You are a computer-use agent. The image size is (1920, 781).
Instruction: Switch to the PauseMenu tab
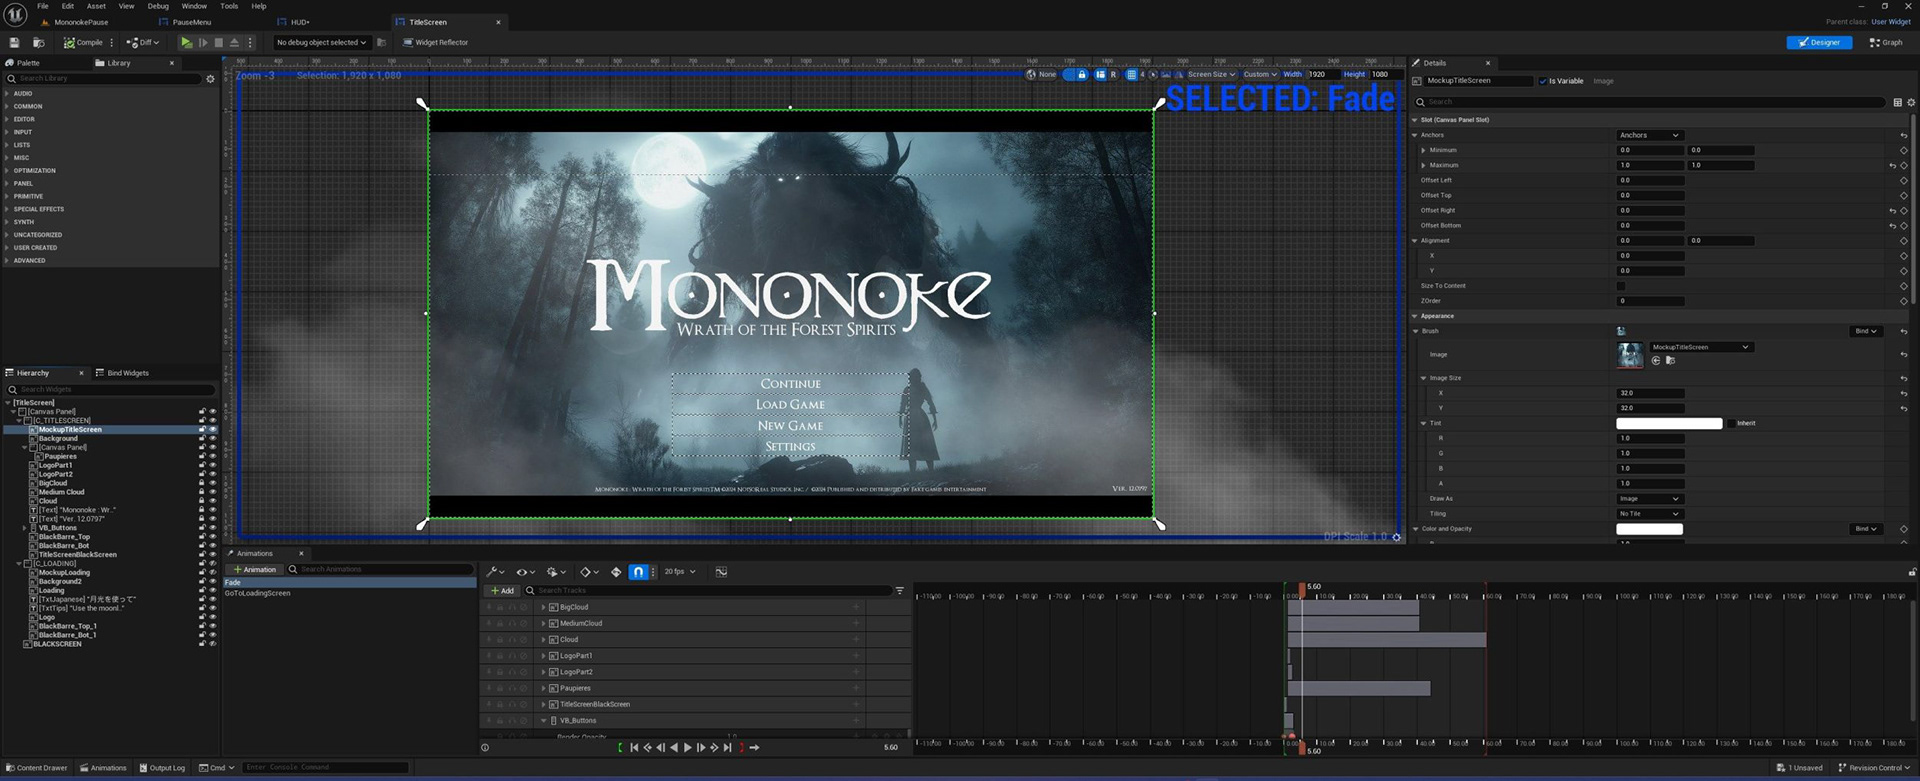[x=191, y=22]
